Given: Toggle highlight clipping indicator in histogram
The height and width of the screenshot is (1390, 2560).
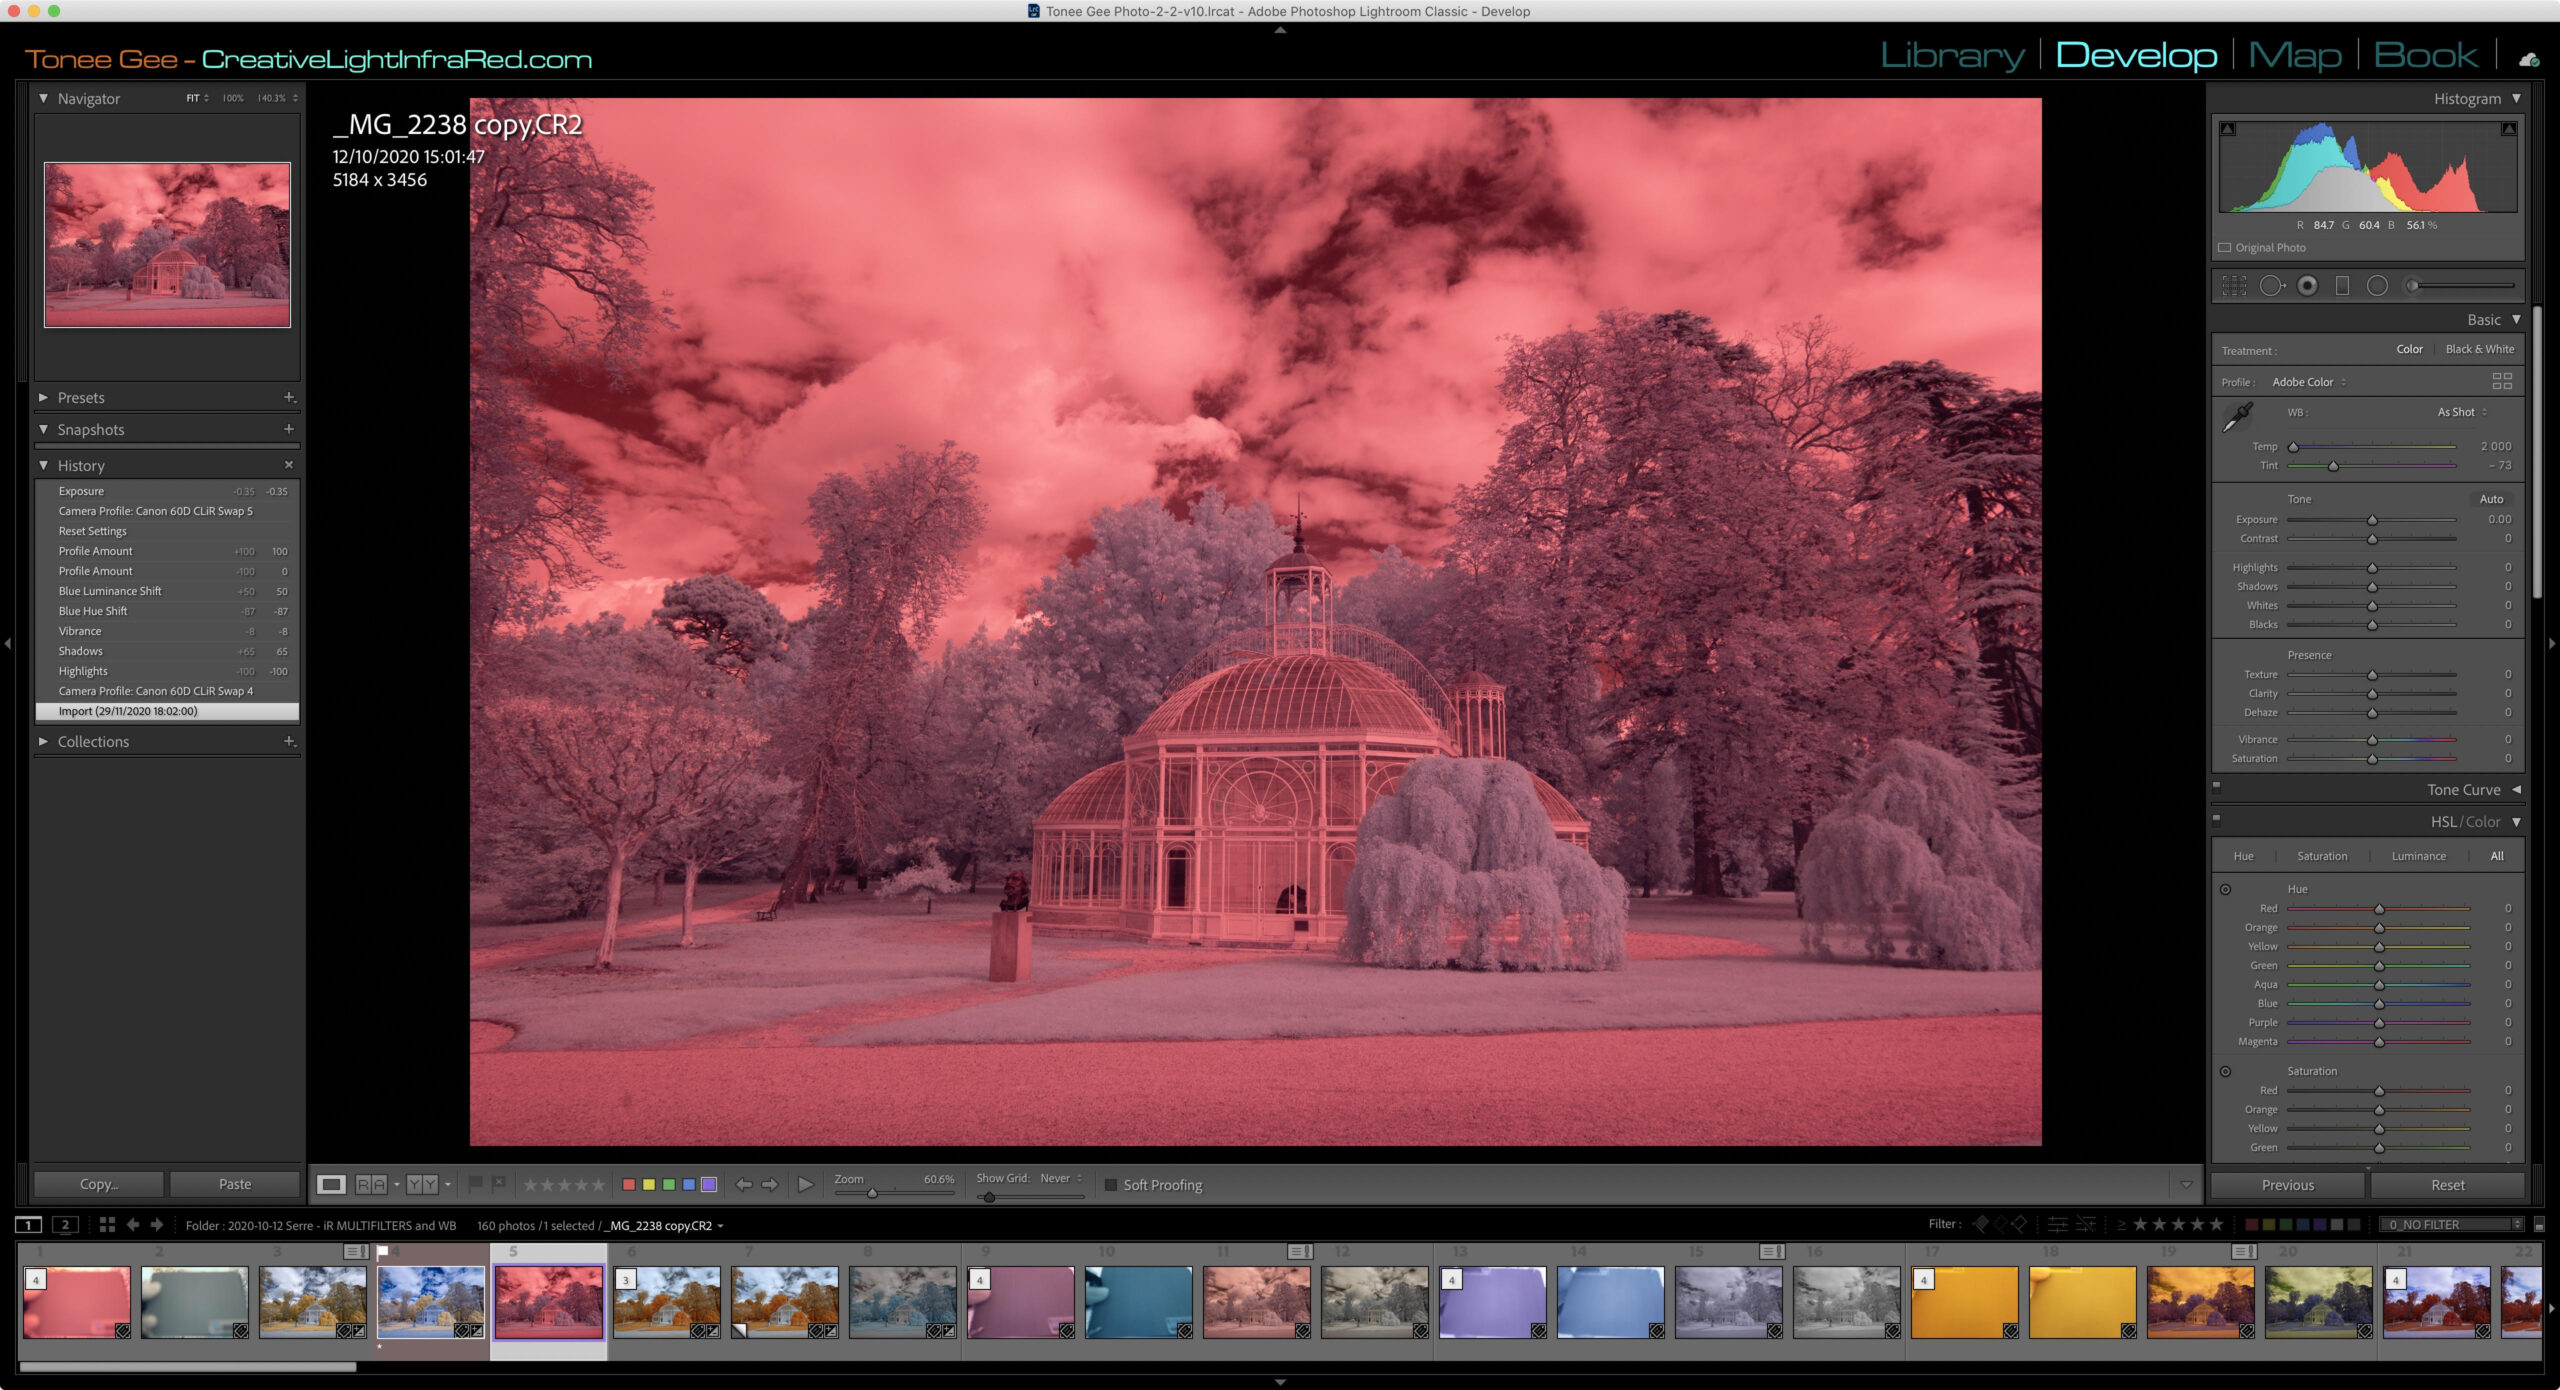Looking at the screenshot, I should [x=2508, y=129].
